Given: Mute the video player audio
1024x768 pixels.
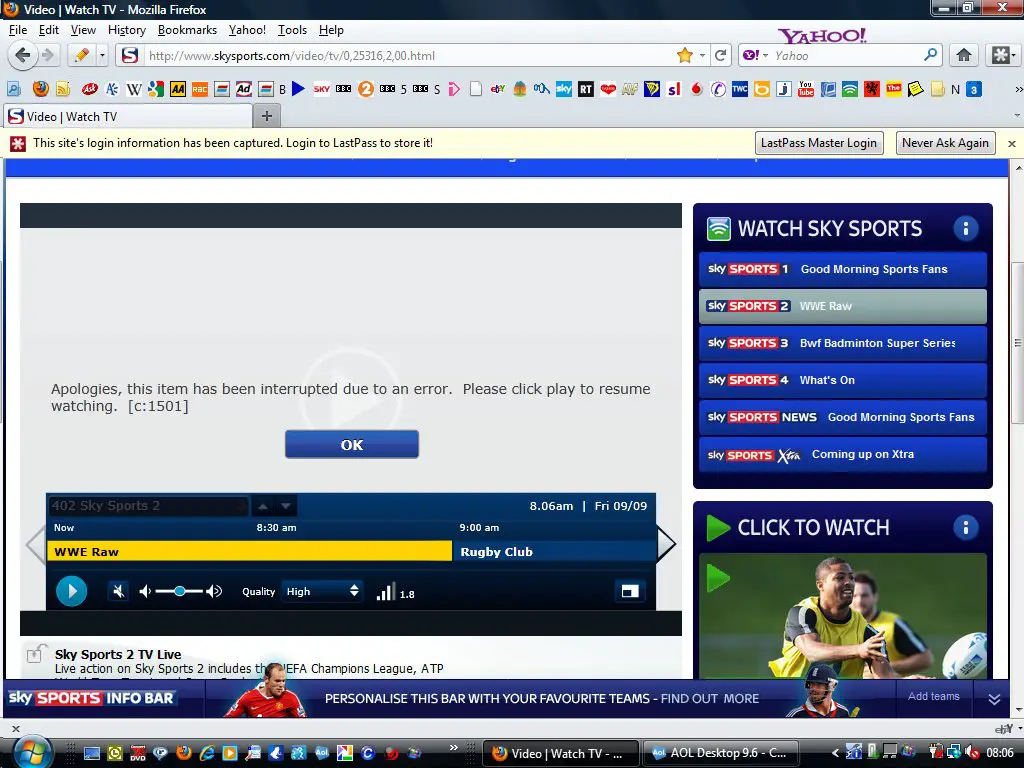Looking at the screenshot, I should click(118, 592).
